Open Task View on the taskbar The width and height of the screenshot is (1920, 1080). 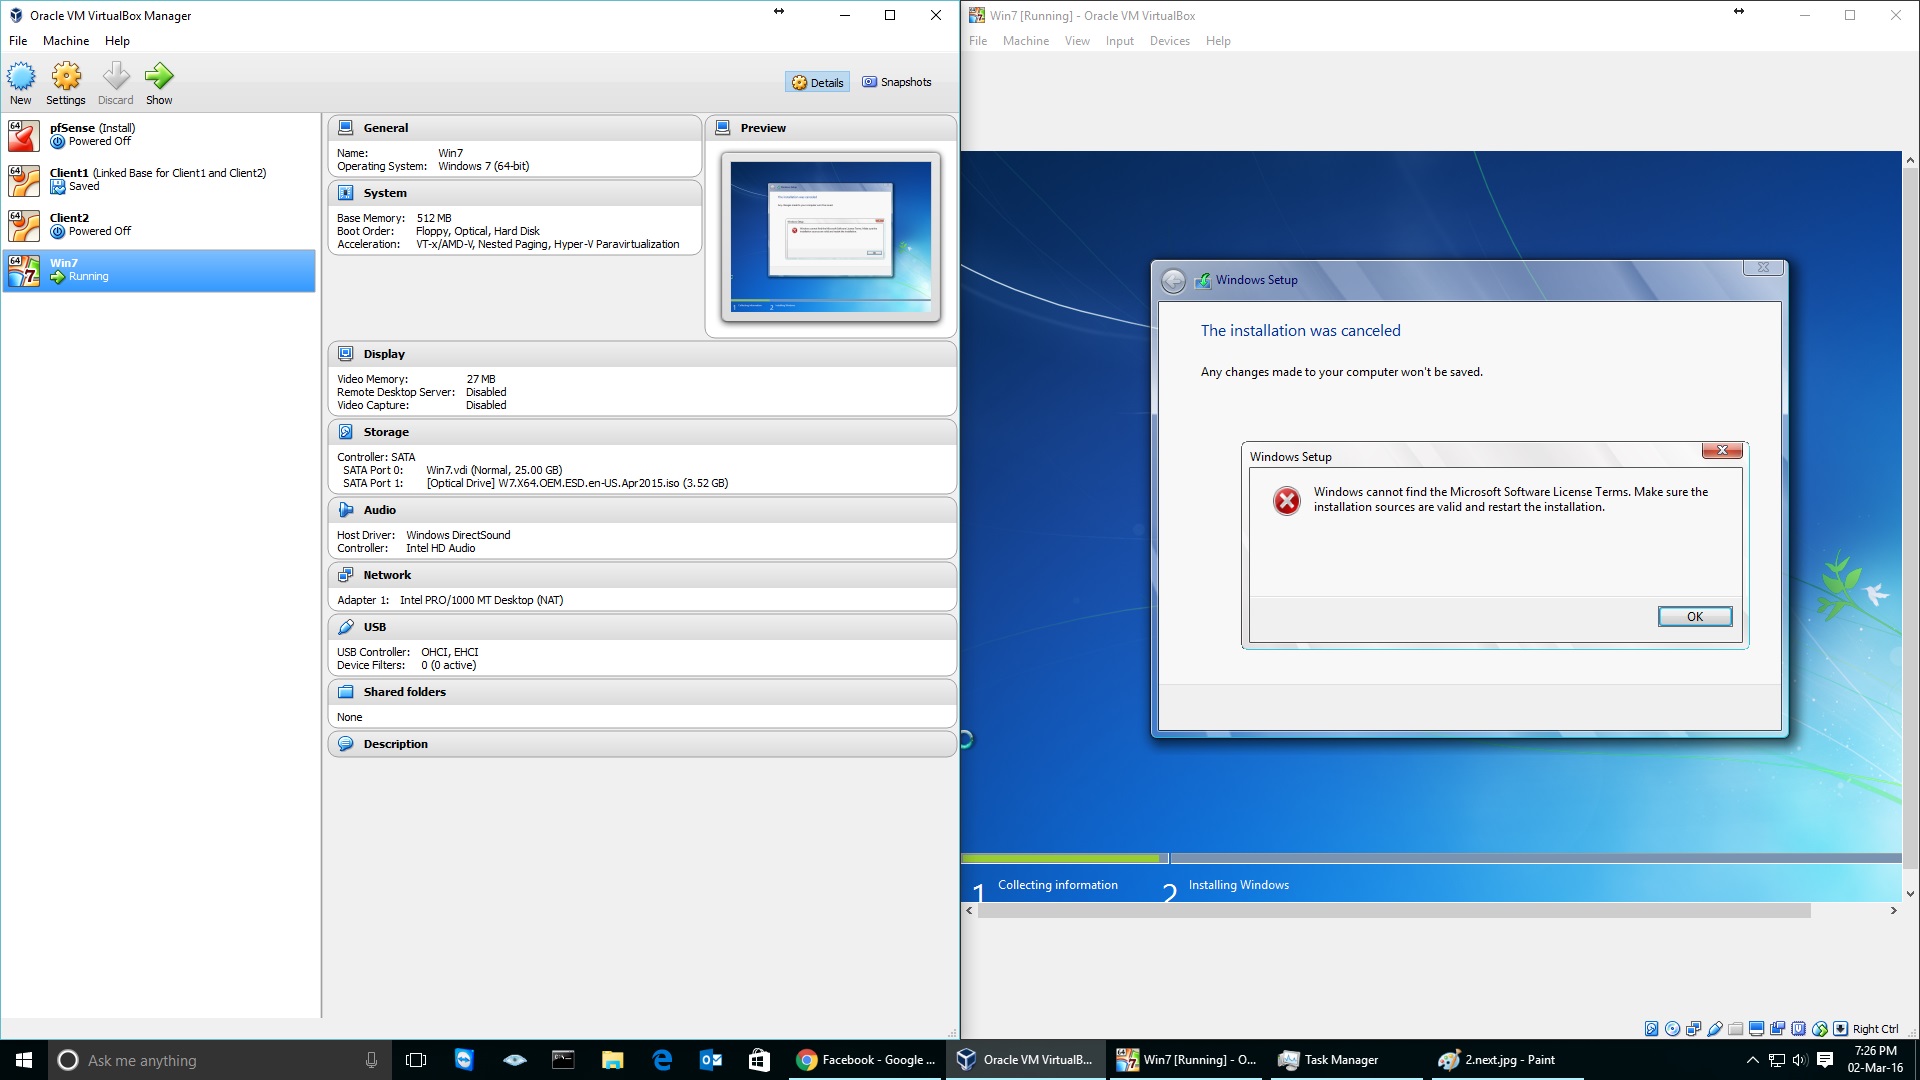click(416, 1060)
